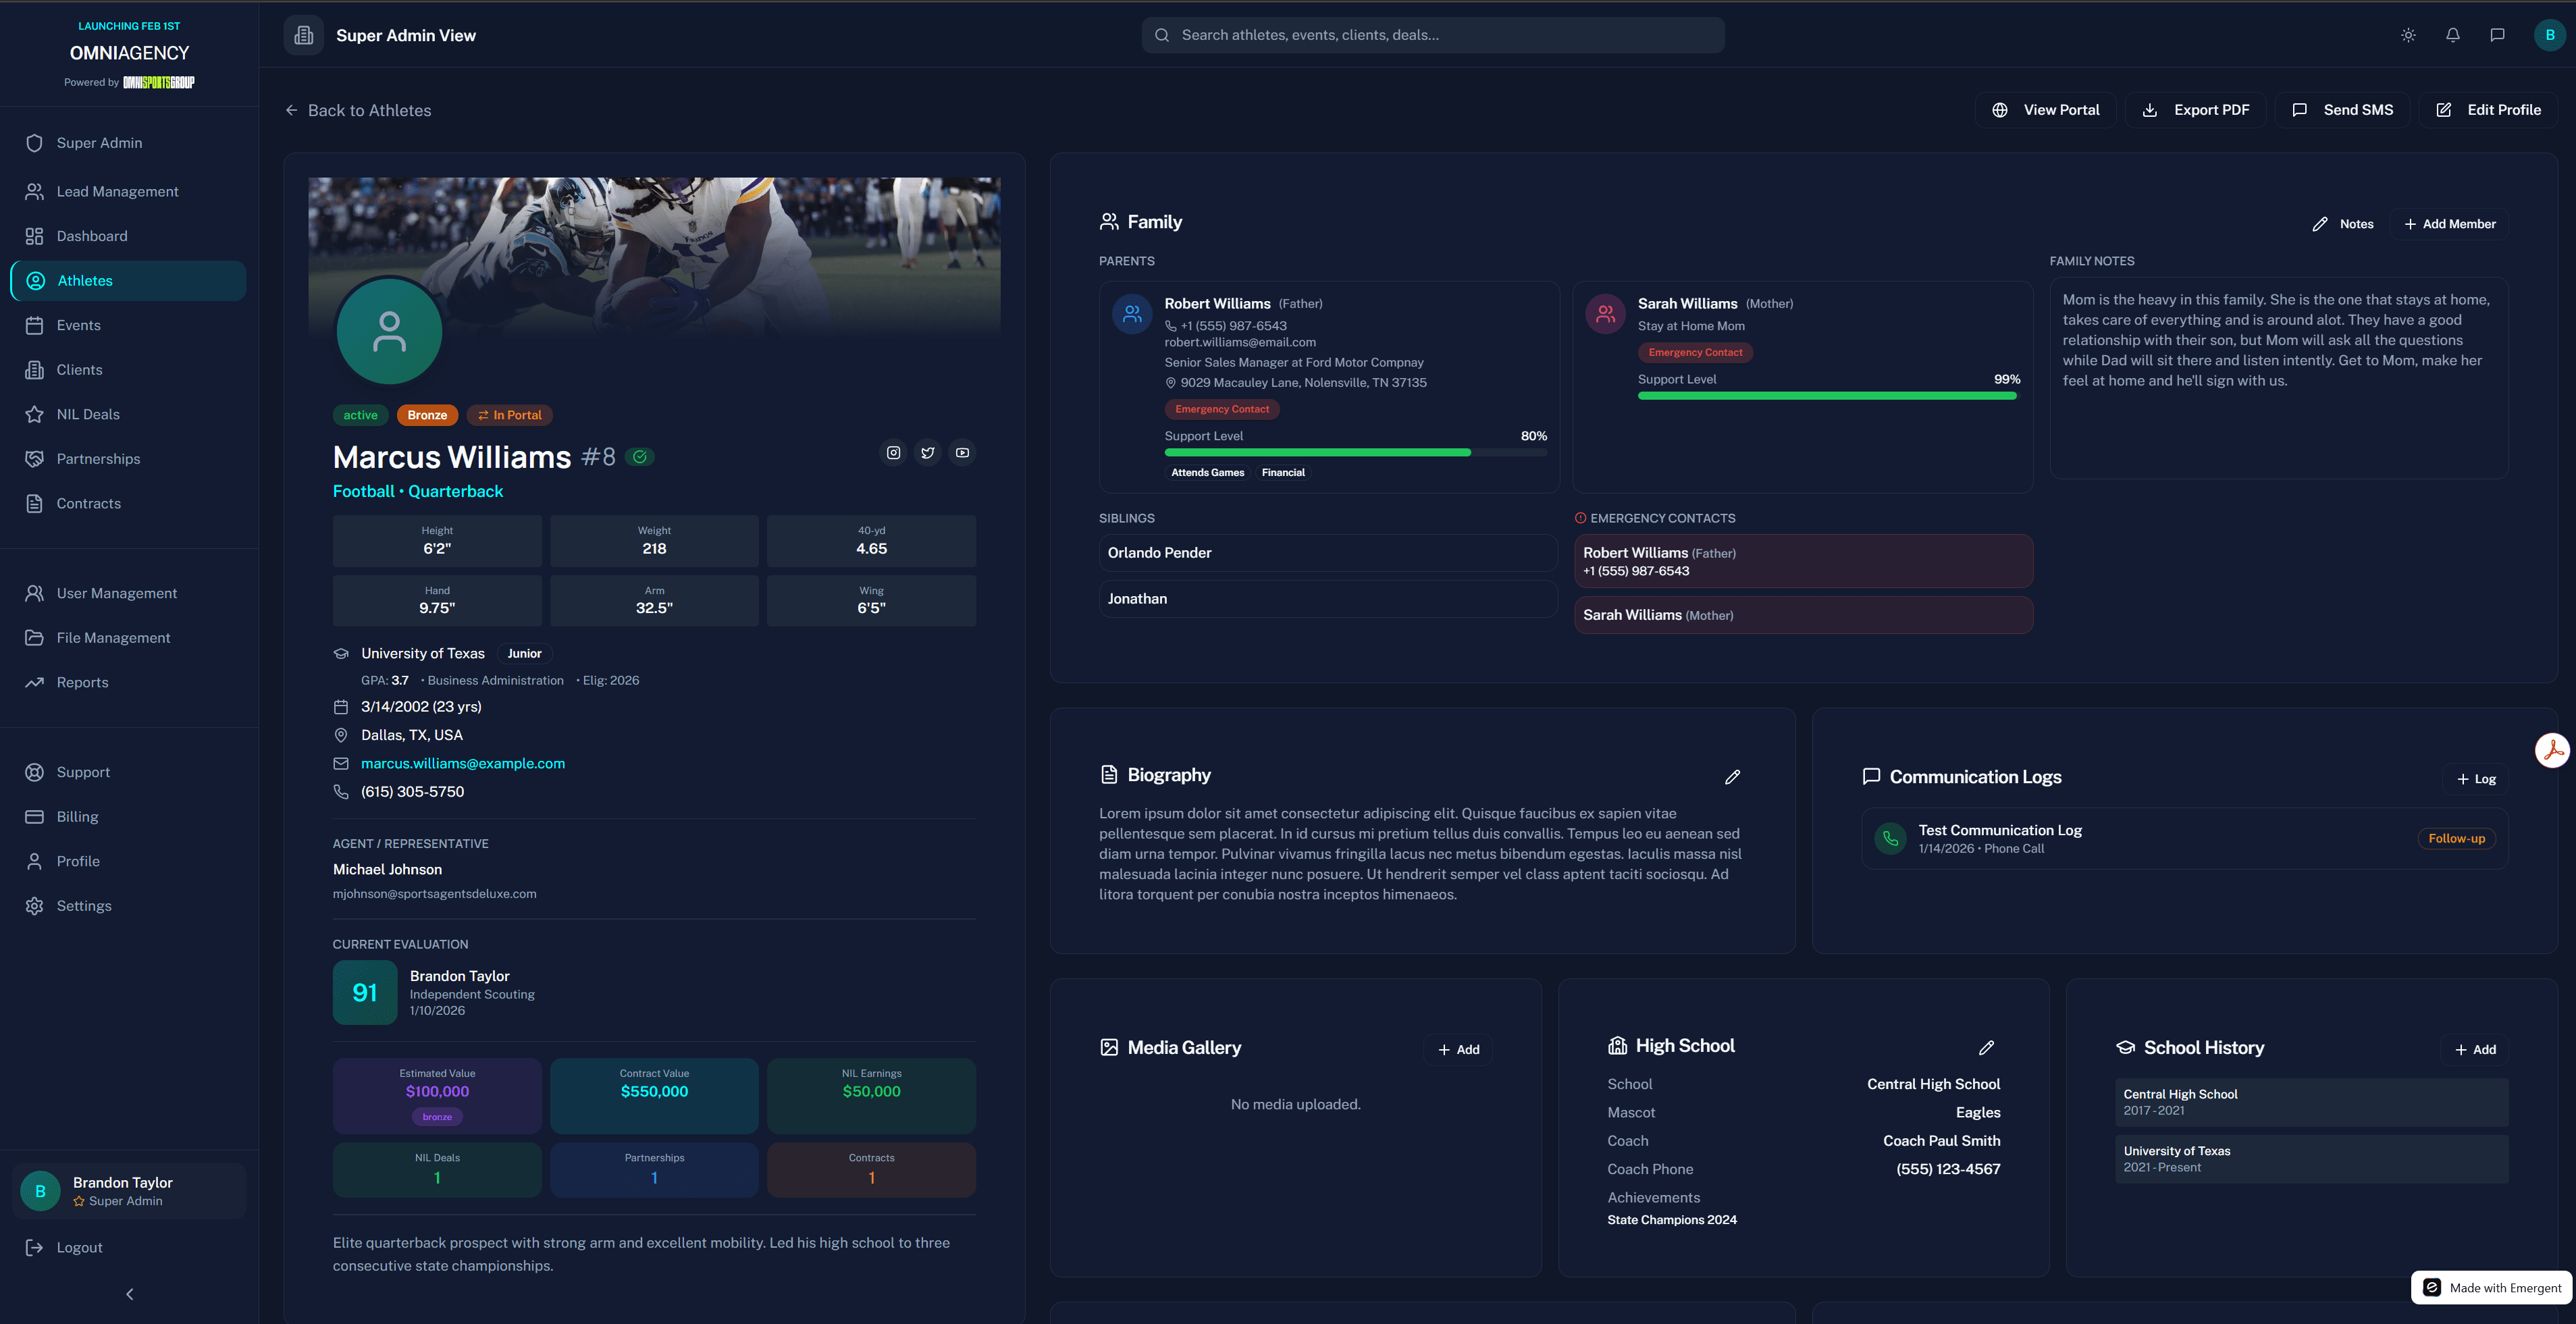Viewport: 2576px width, 1324px height.
Task: Click Central High School 2017-2021 history entry
Action: tap(2311, 1102)
